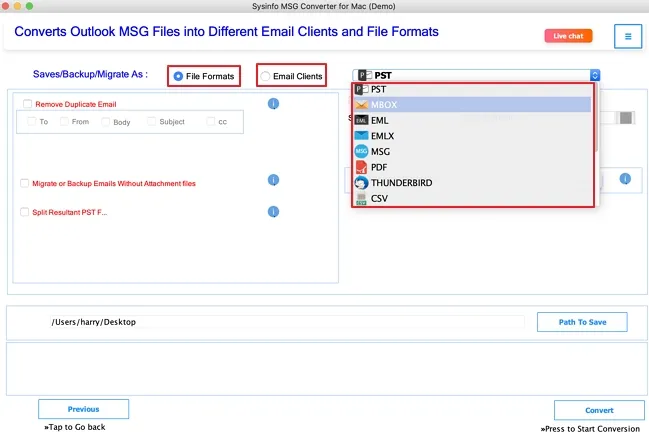Click the PDF file icon
The image size is (649, 443).
pos(361,167)
